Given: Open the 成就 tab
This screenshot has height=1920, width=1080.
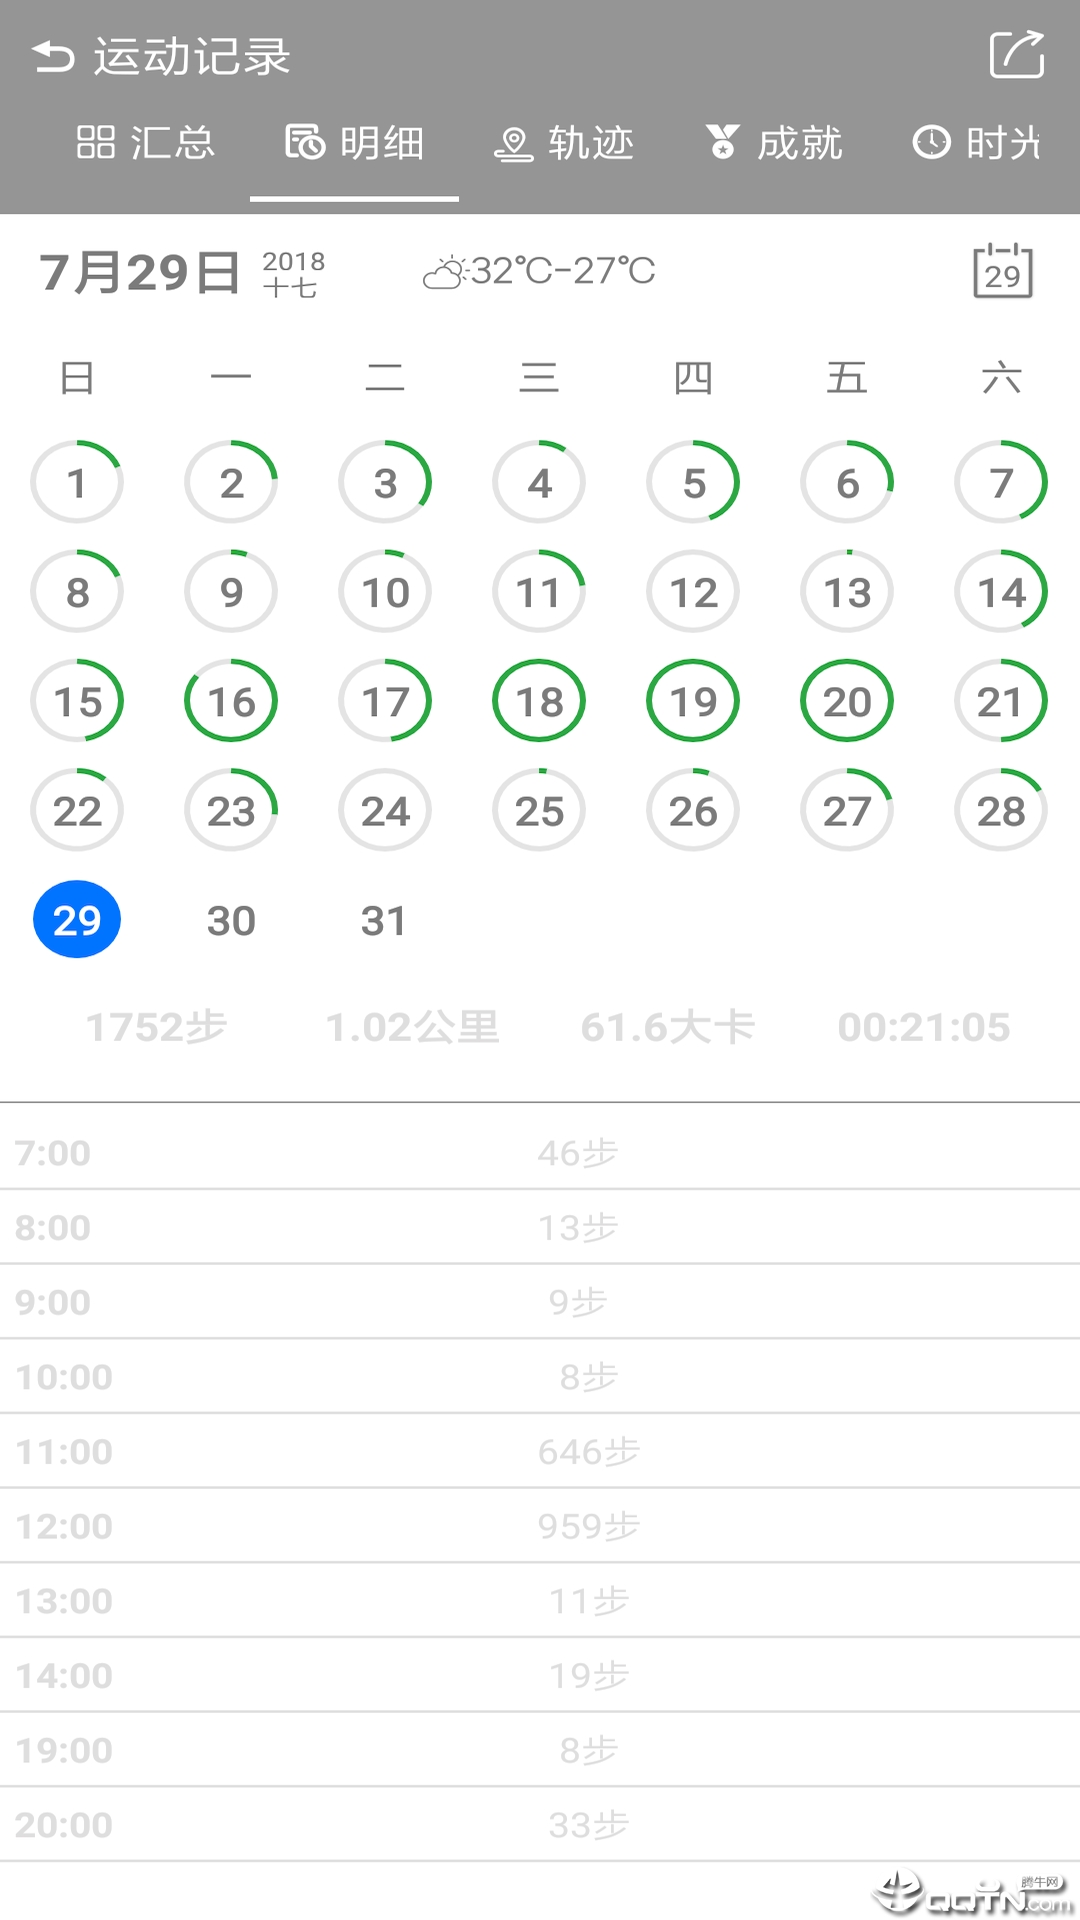Looking at the screenshot, I should pyautogui.click(x=774, y=143).
